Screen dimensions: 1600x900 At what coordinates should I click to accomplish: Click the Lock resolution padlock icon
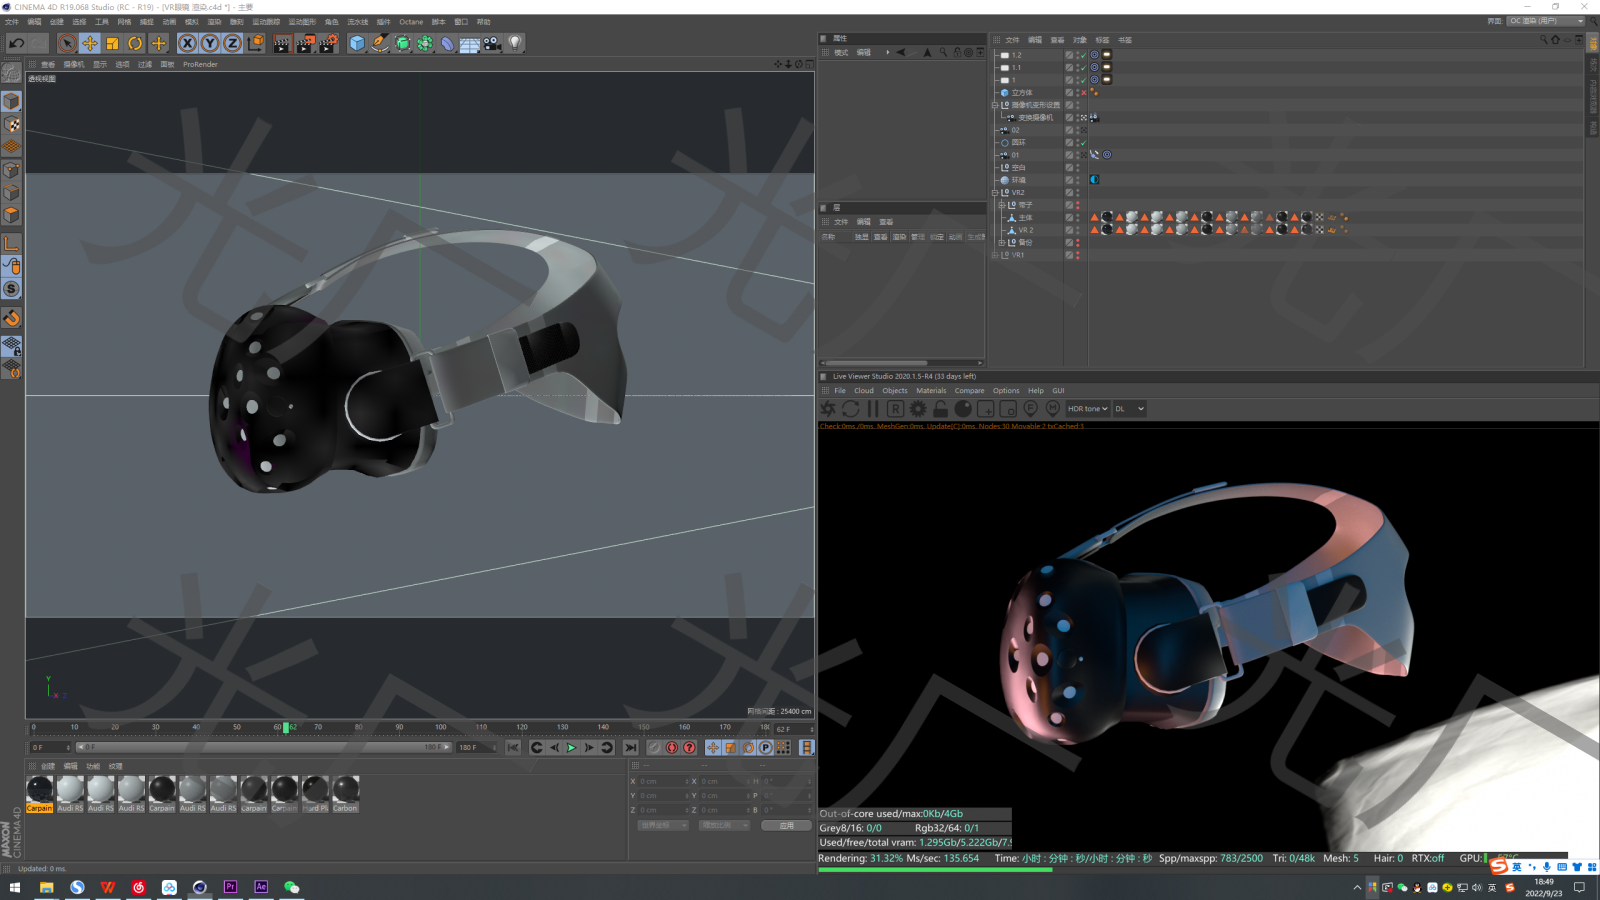click(940, 409)
